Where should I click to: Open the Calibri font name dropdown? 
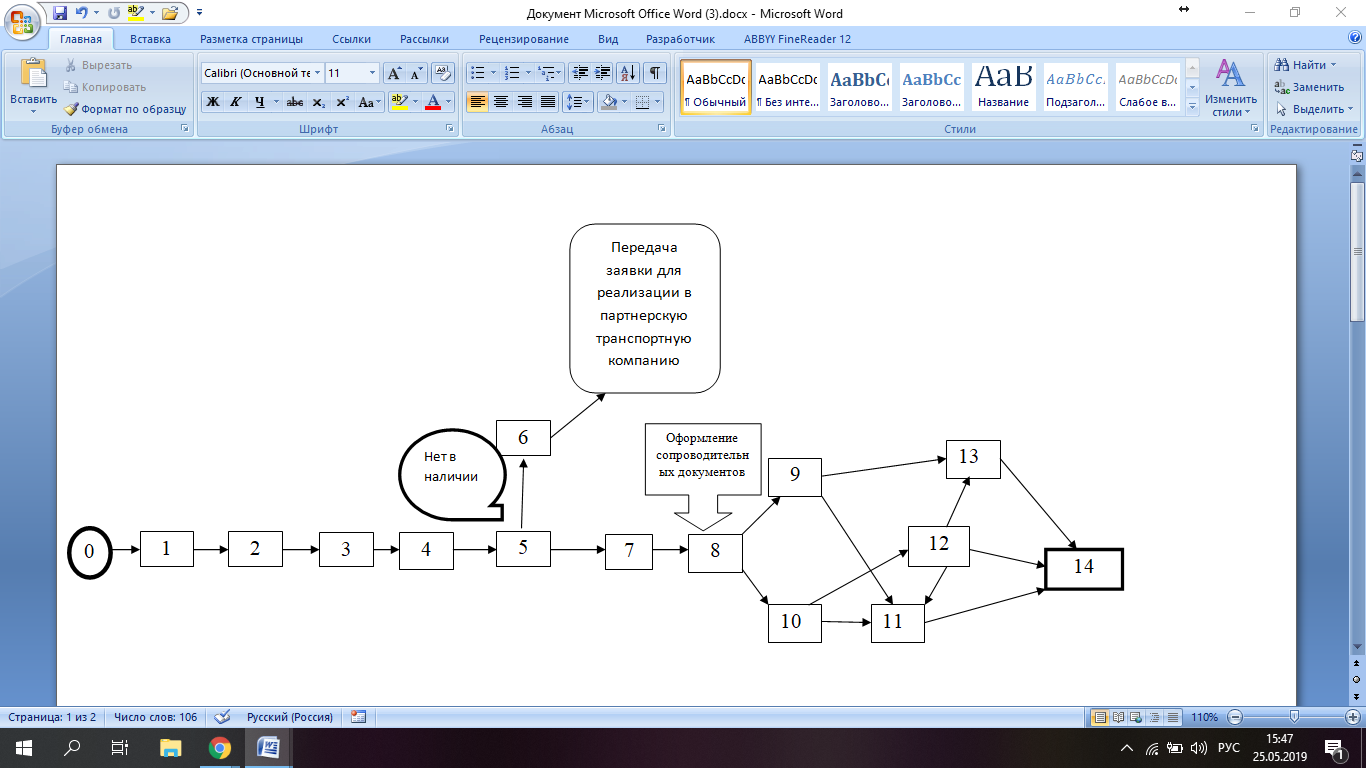click(318, 73)
